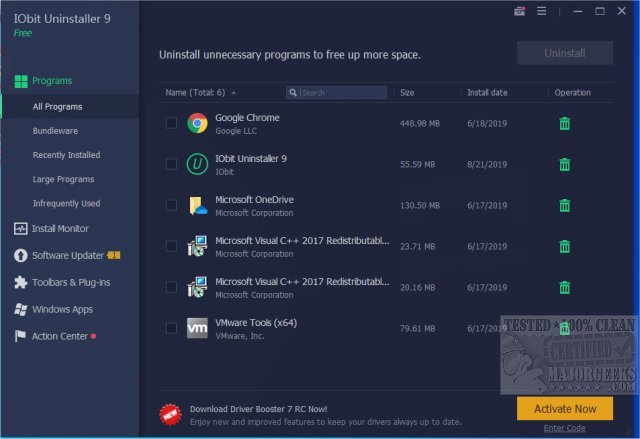The height and width of the screenshot is (439, 640).
Task: Open the hamburger options menu
Action: point(542,12)
